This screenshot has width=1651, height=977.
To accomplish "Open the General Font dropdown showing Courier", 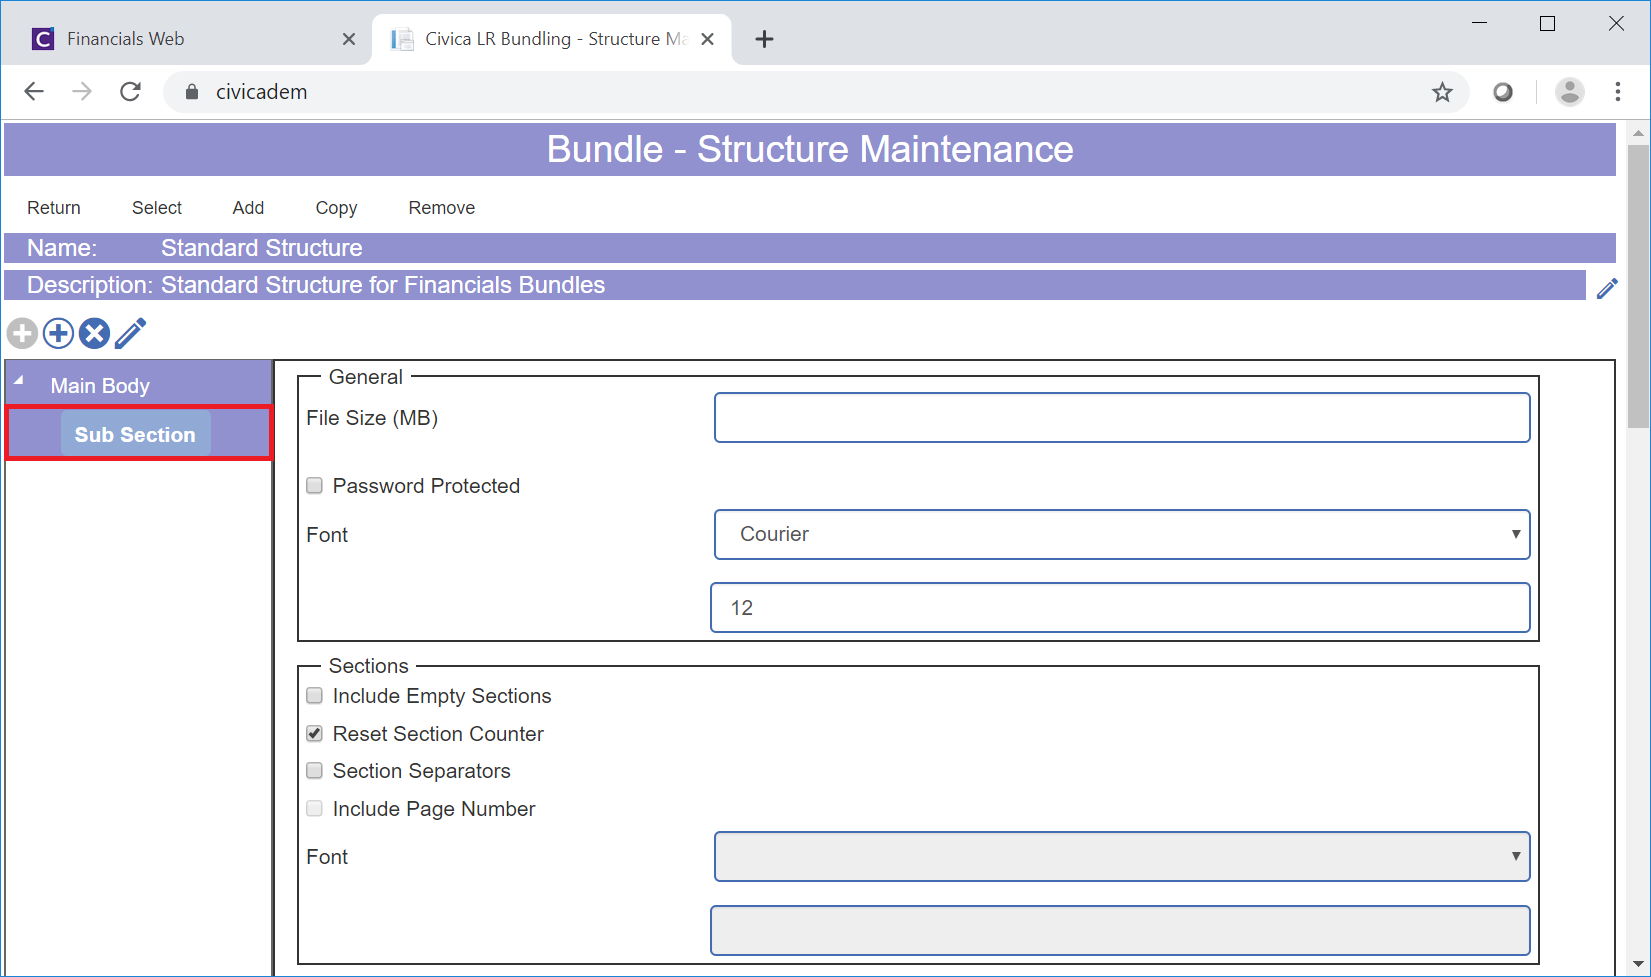I will click(x=1122, y=534).
